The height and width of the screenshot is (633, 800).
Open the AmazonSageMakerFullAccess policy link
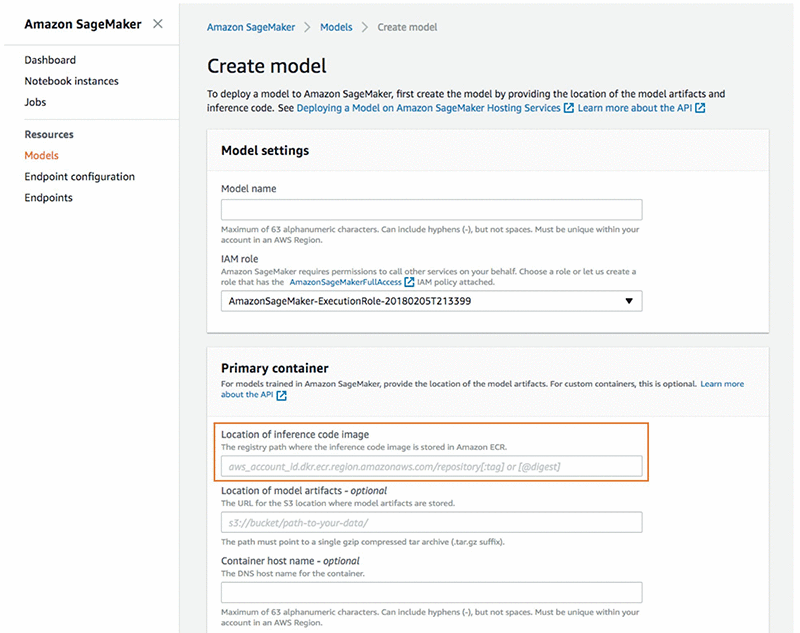345,282
